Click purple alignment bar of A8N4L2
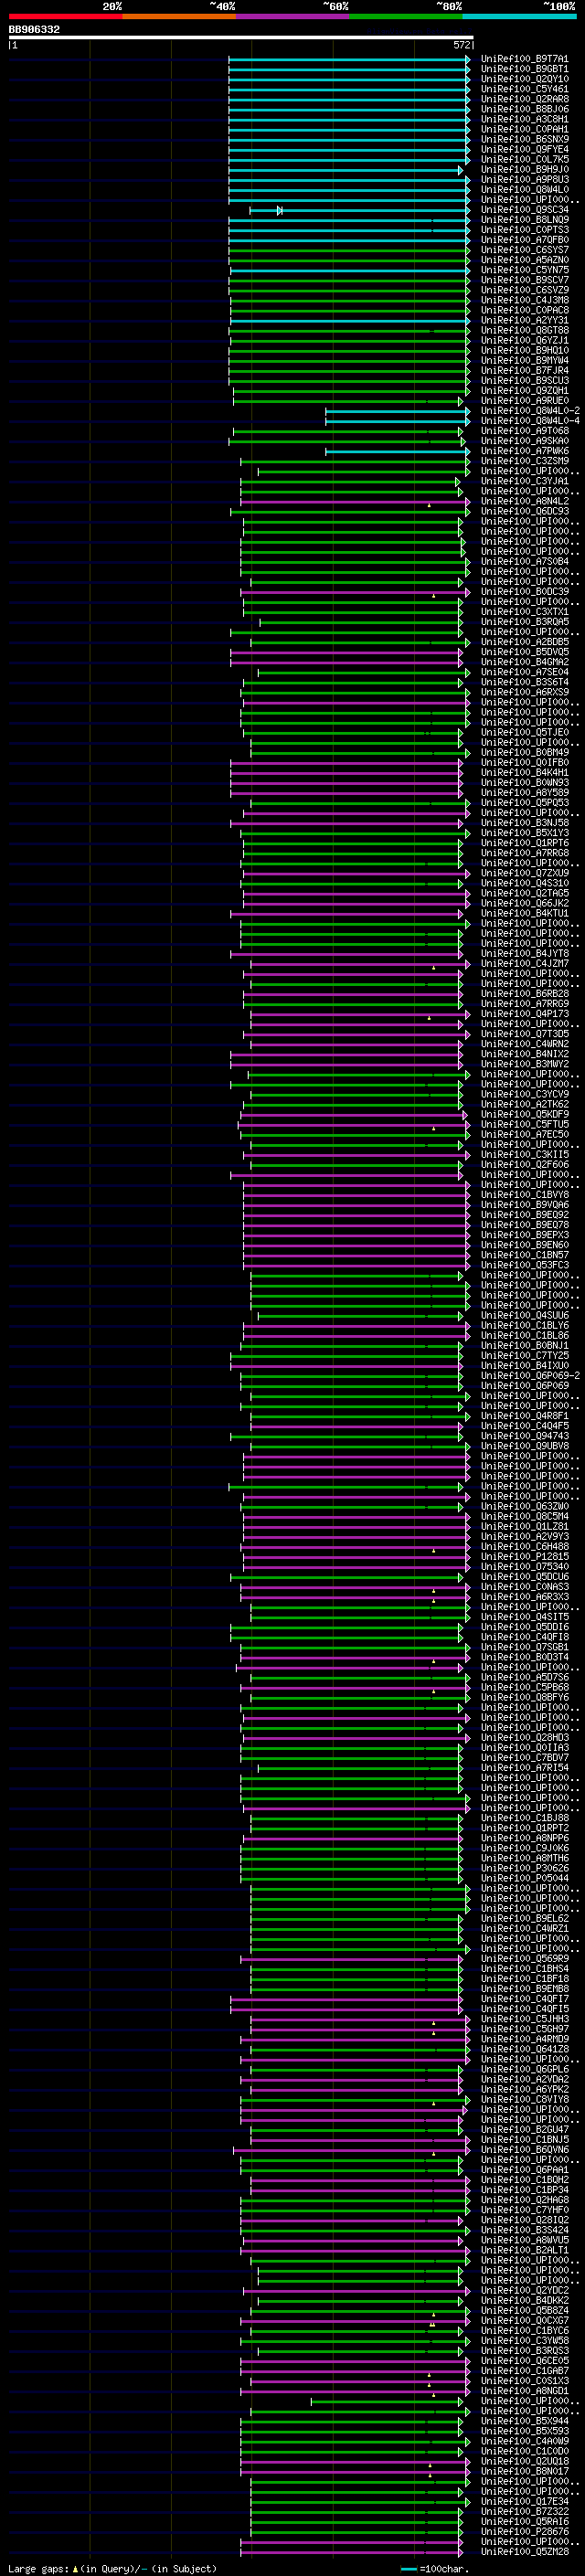585x2576 pixels. coord(355,501)
